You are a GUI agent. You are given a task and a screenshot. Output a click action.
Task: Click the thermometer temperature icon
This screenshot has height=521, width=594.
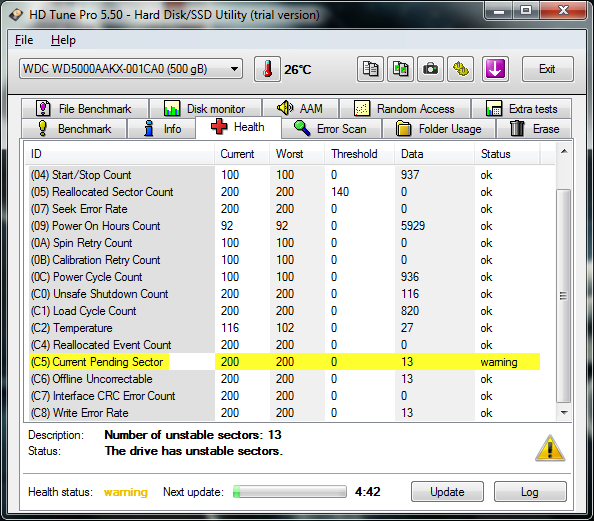267,69
